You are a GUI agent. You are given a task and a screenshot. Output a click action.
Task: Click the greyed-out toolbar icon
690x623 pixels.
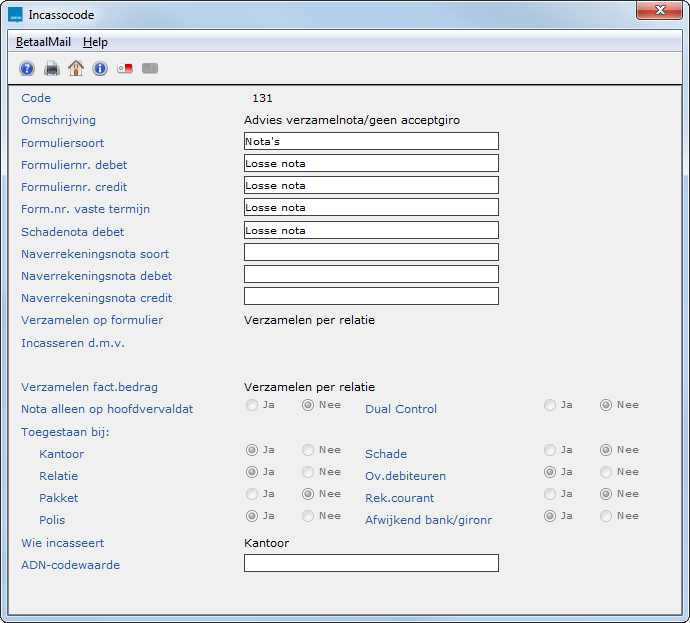[x=150, y=69]
